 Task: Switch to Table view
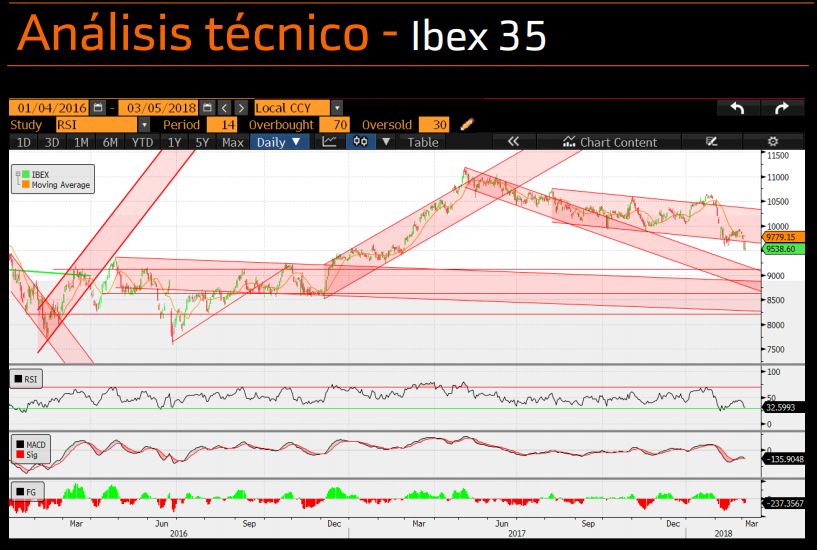[x=423, y=142]
